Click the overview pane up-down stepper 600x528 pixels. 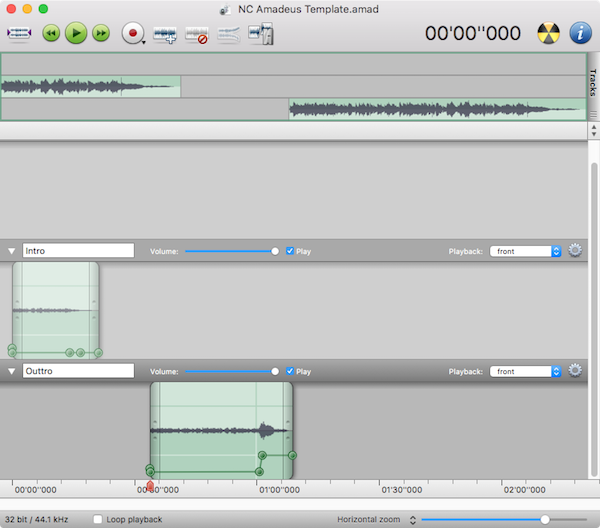click(593, 130)
